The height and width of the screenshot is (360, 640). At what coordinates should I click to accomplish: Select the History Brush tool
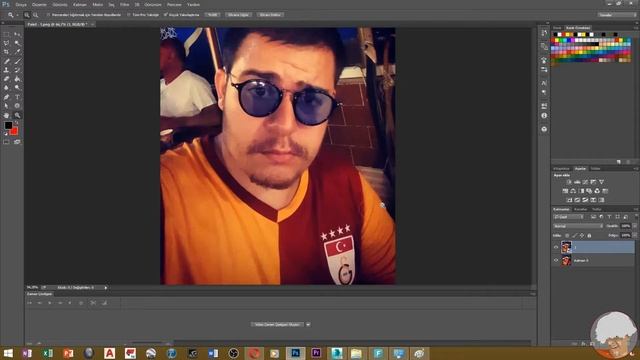17,70
